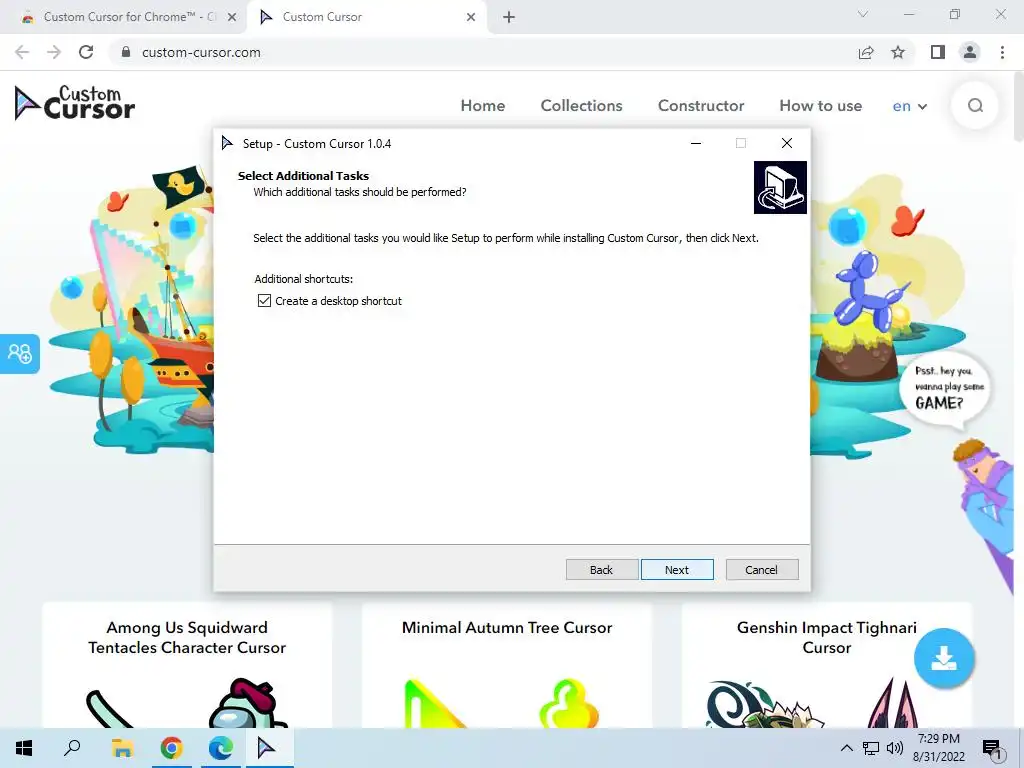
Task: Click the blue download floating button
Action: [944, 658]
